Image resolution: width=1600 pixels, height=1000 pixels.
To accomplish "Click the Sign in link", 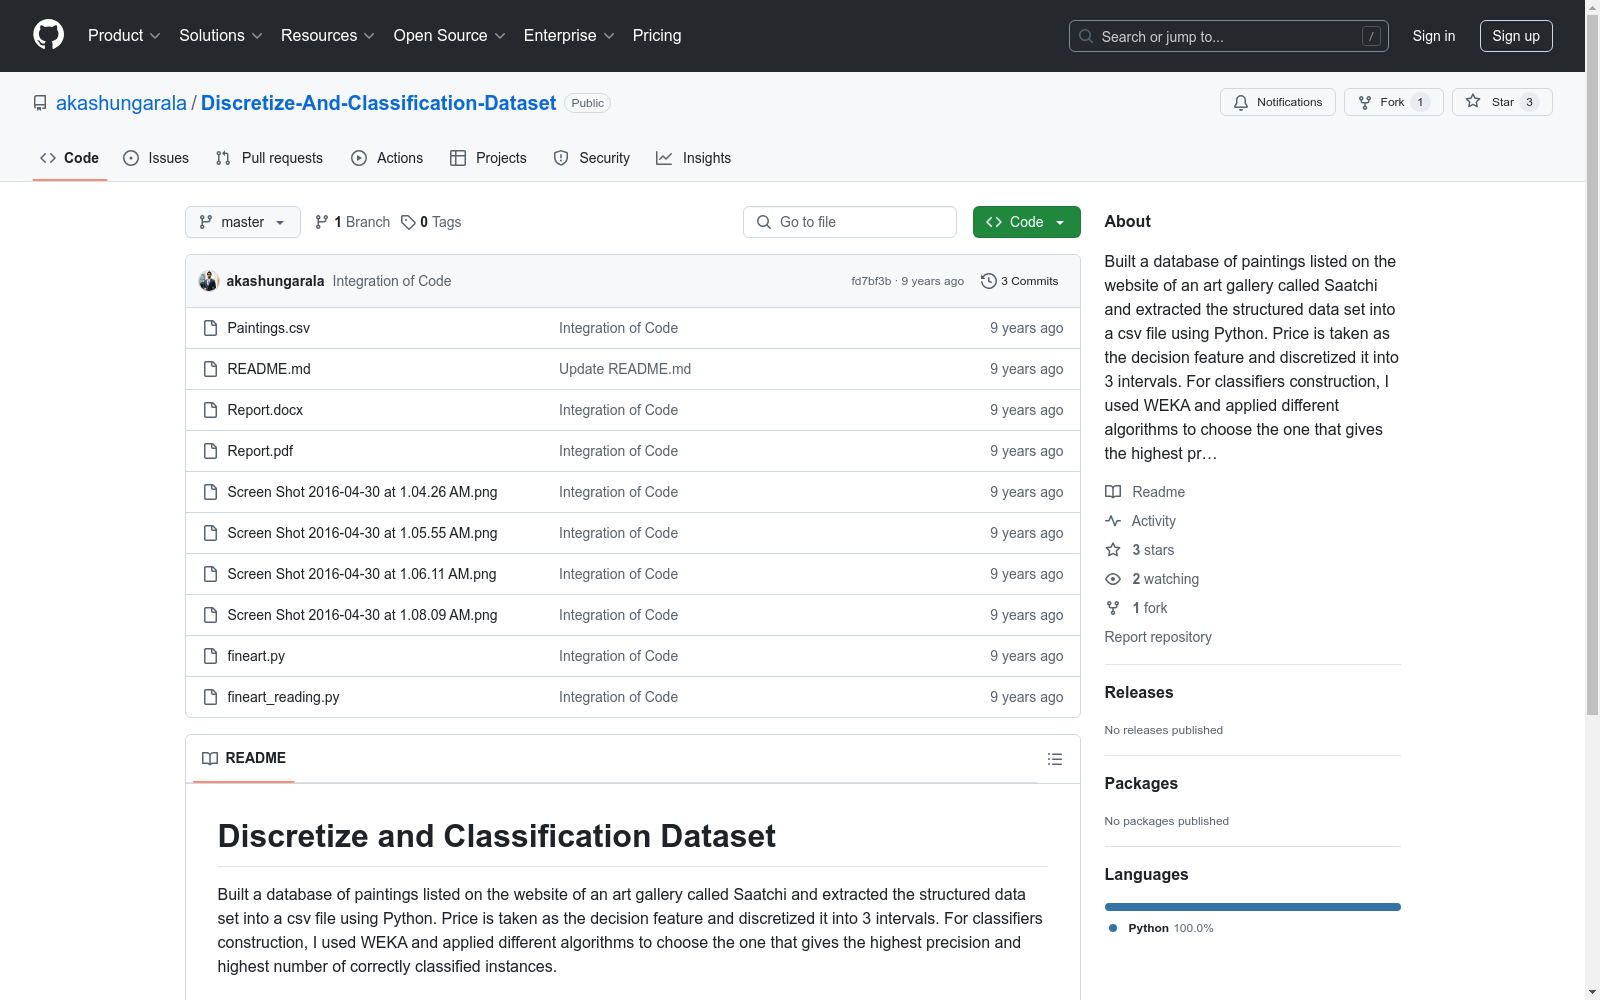I will tap(1434, 36).
